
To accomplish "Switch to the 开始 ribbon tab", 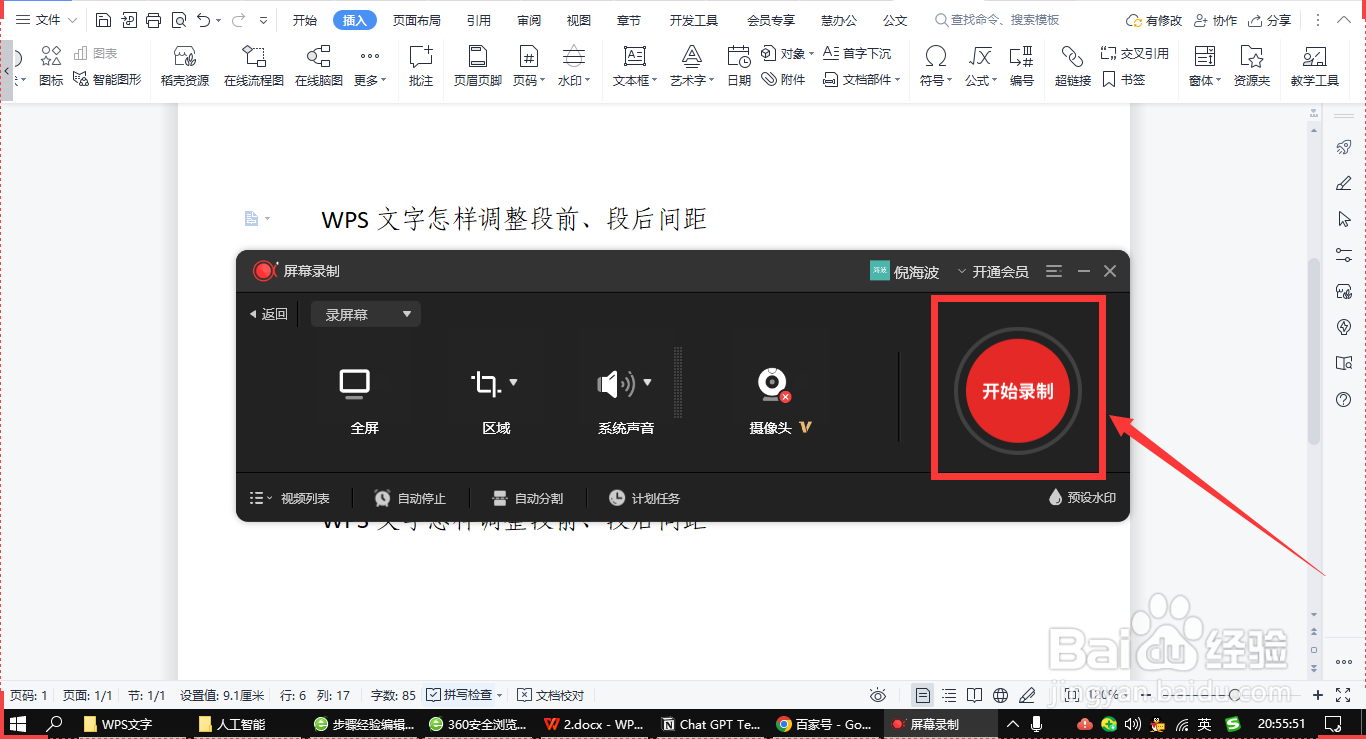I will [x=305, y=20].
